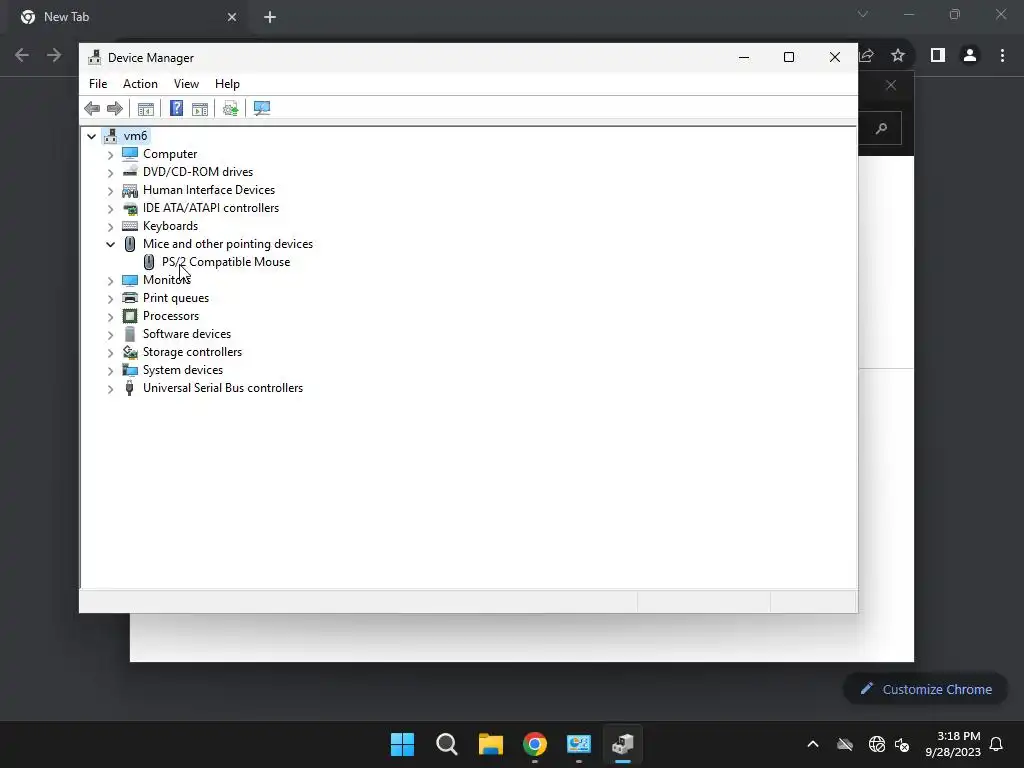Click Chrome share page icon
Viewport: 1024px width, 768px height.
coord(867,56)
